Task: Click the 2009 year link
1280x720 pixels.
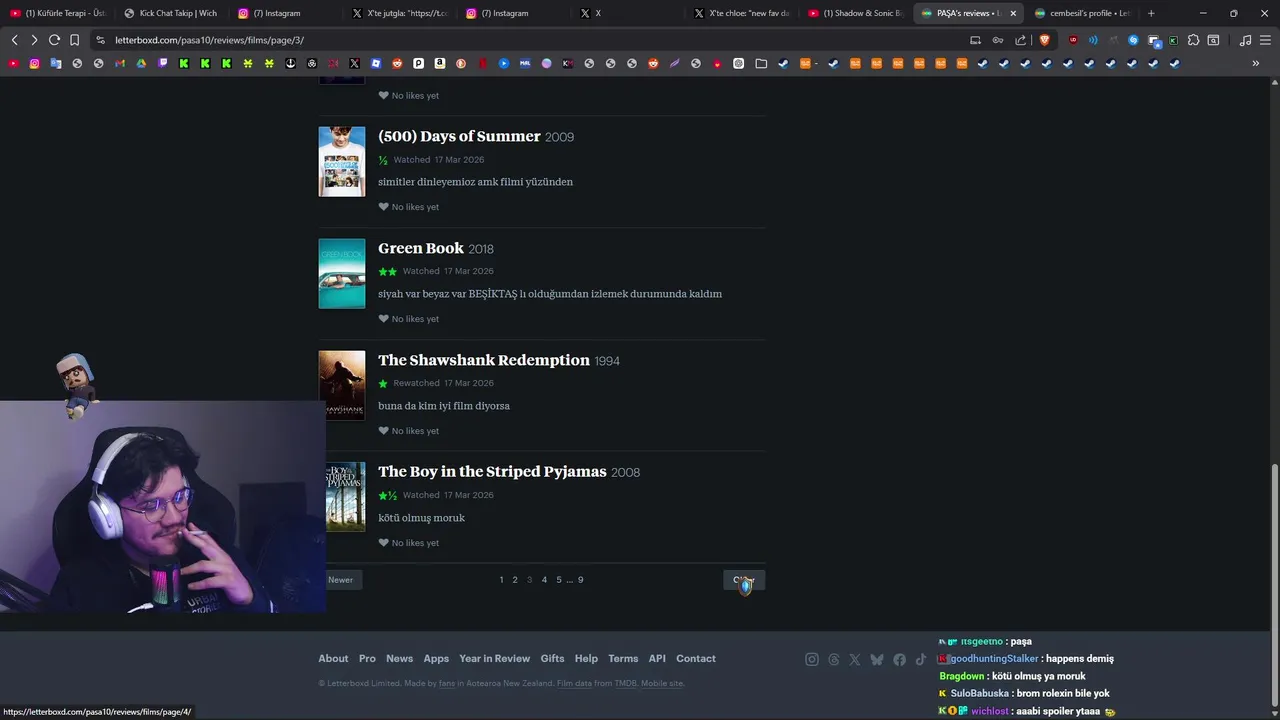Action: click(559, 137)
